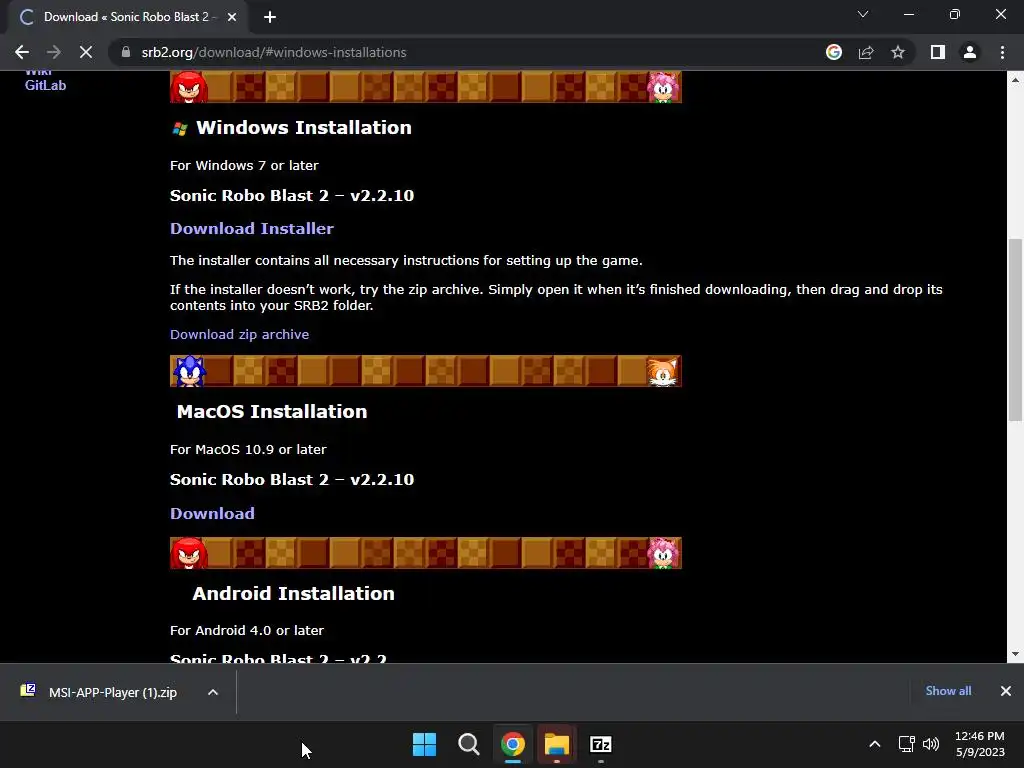Click the Windows Installation heading

tap(304, 128)
